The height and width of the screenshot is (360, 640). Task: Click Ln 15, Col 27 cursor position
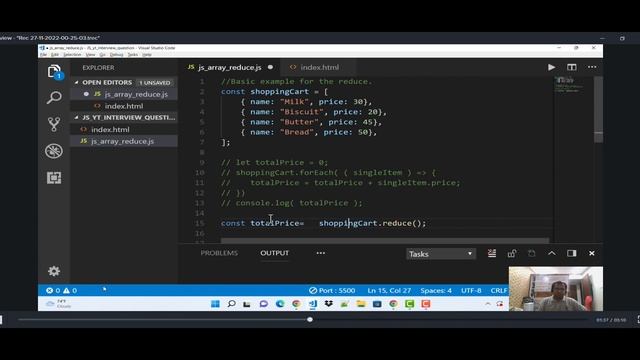point(389,291)
